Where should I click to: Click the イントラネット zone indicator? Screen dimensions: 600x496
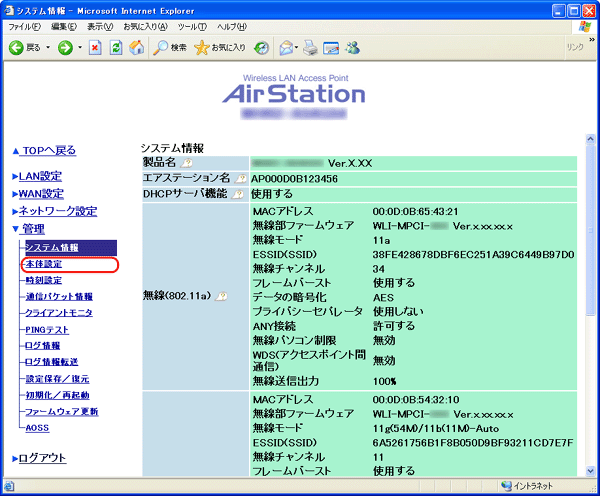[x=527, y=486]
